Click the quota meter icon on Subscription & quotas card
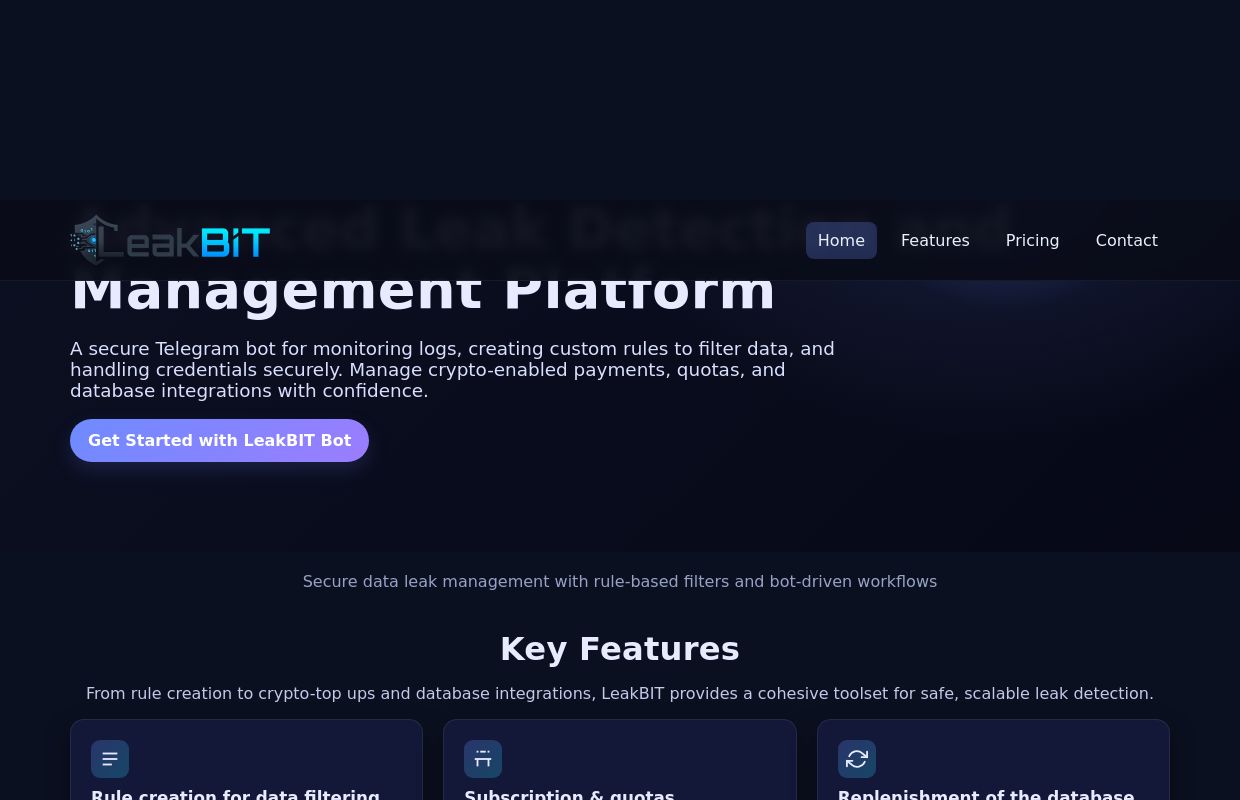The image size is (1240, 800). (483, 759)
